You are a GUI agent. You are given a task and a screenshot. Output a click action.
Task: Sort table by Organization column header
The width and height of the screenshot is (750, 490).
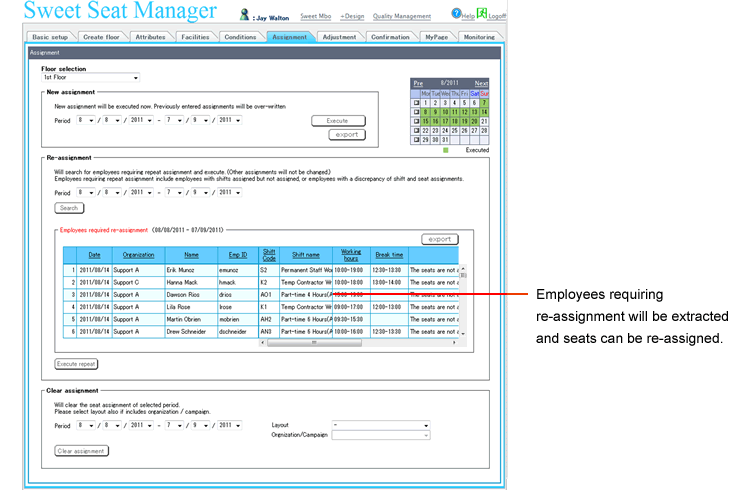pyautogui.click(x=139, y=255)
